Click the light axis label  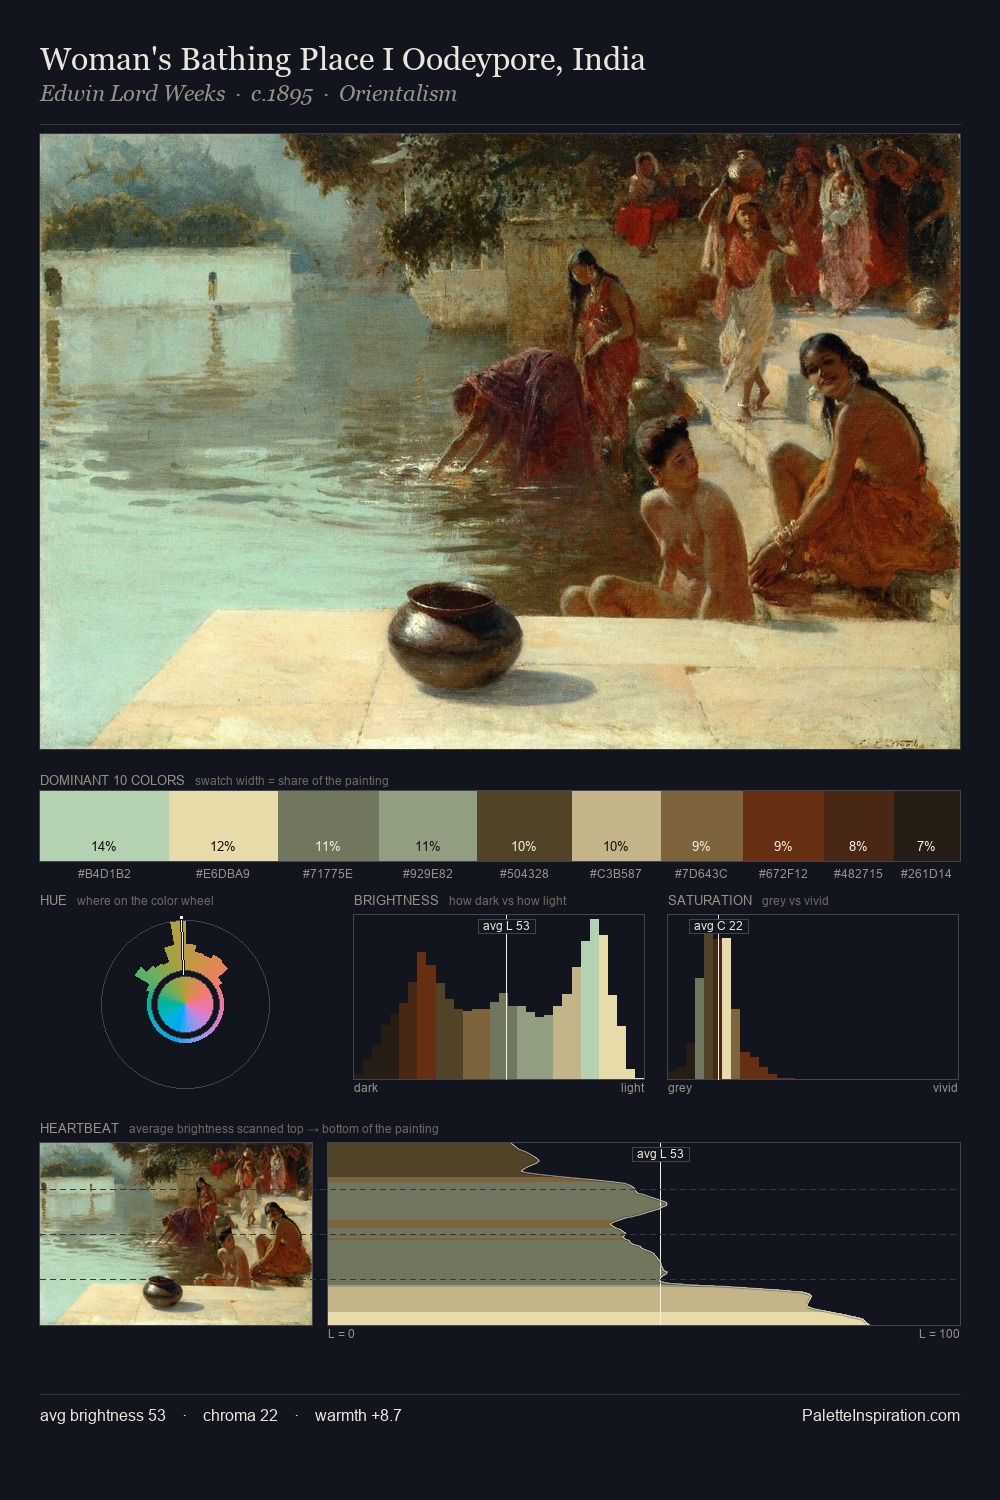pos(632,1088)
